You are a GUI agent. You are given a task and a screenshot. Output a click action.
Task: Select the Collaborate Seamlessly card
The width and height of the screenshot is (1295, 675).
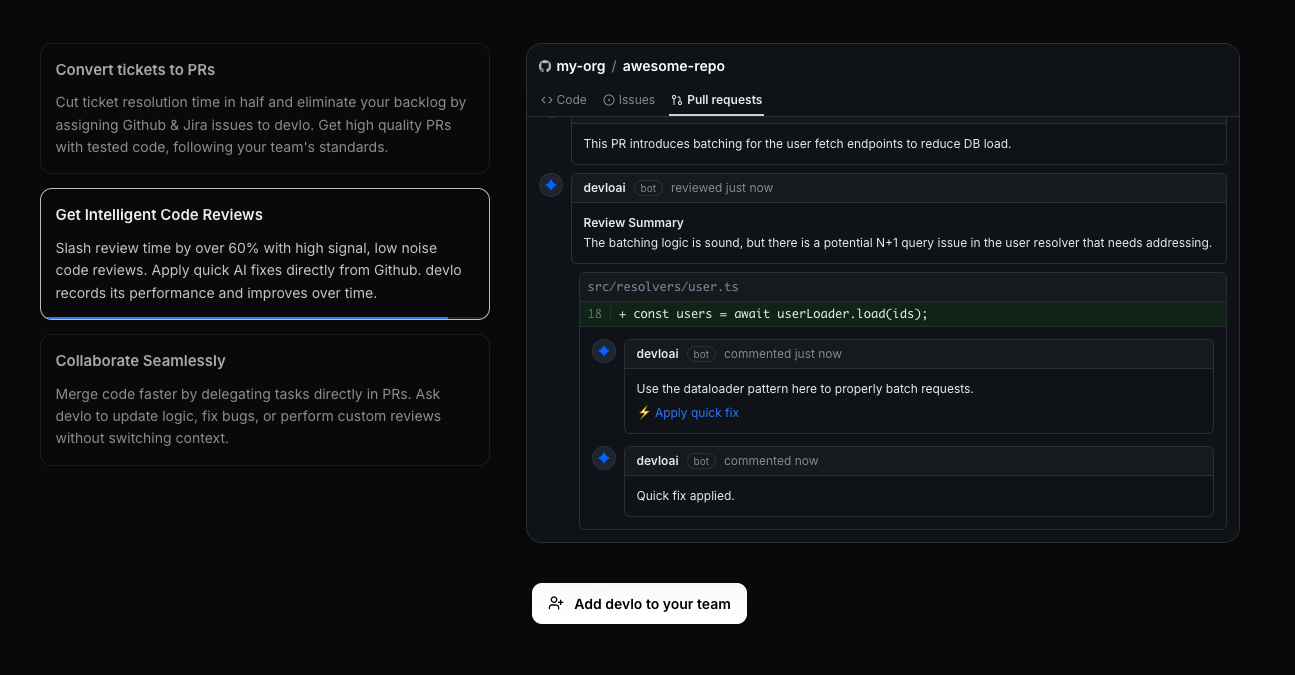pos(265,400)
